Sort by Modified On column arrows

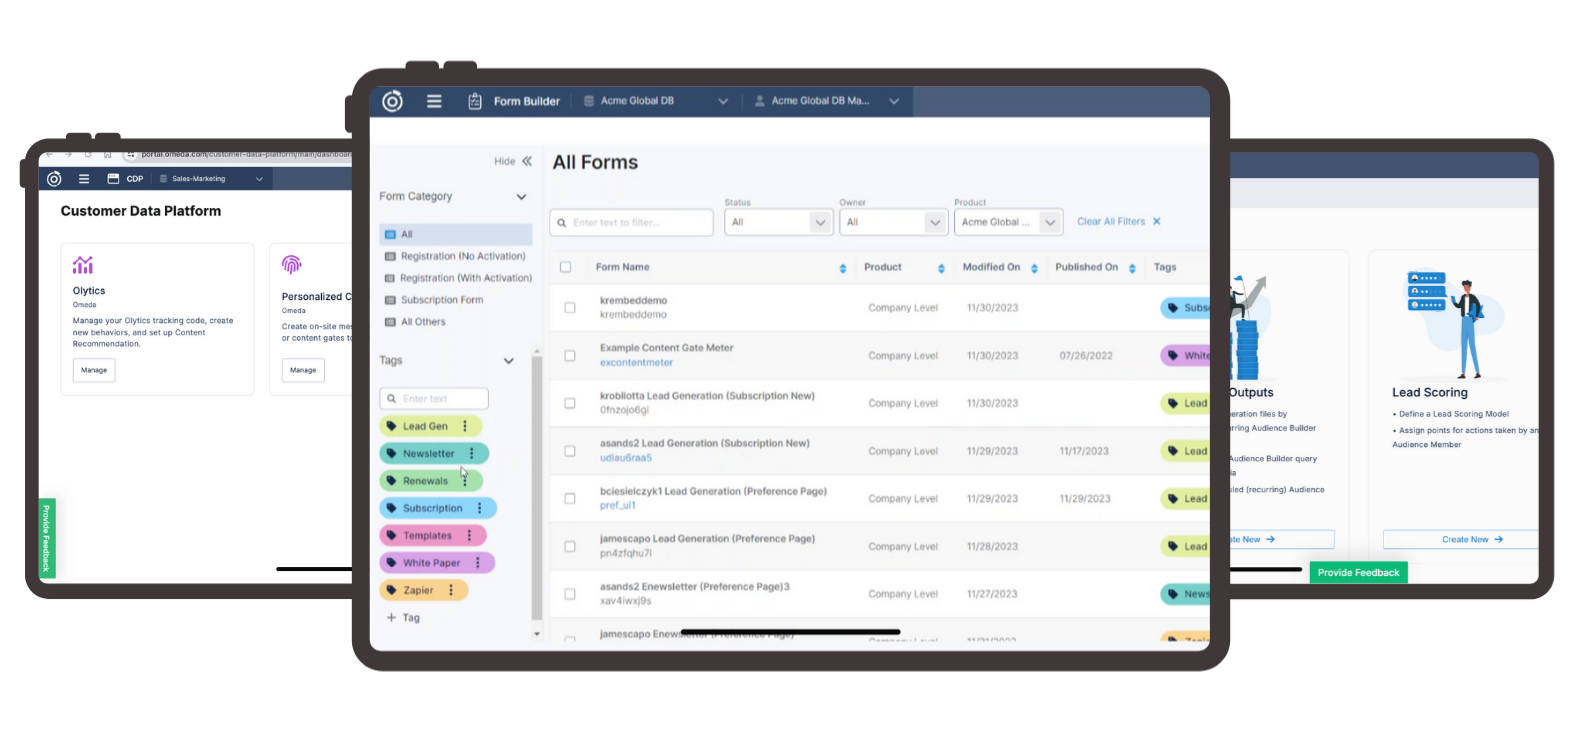point(1034,268)
